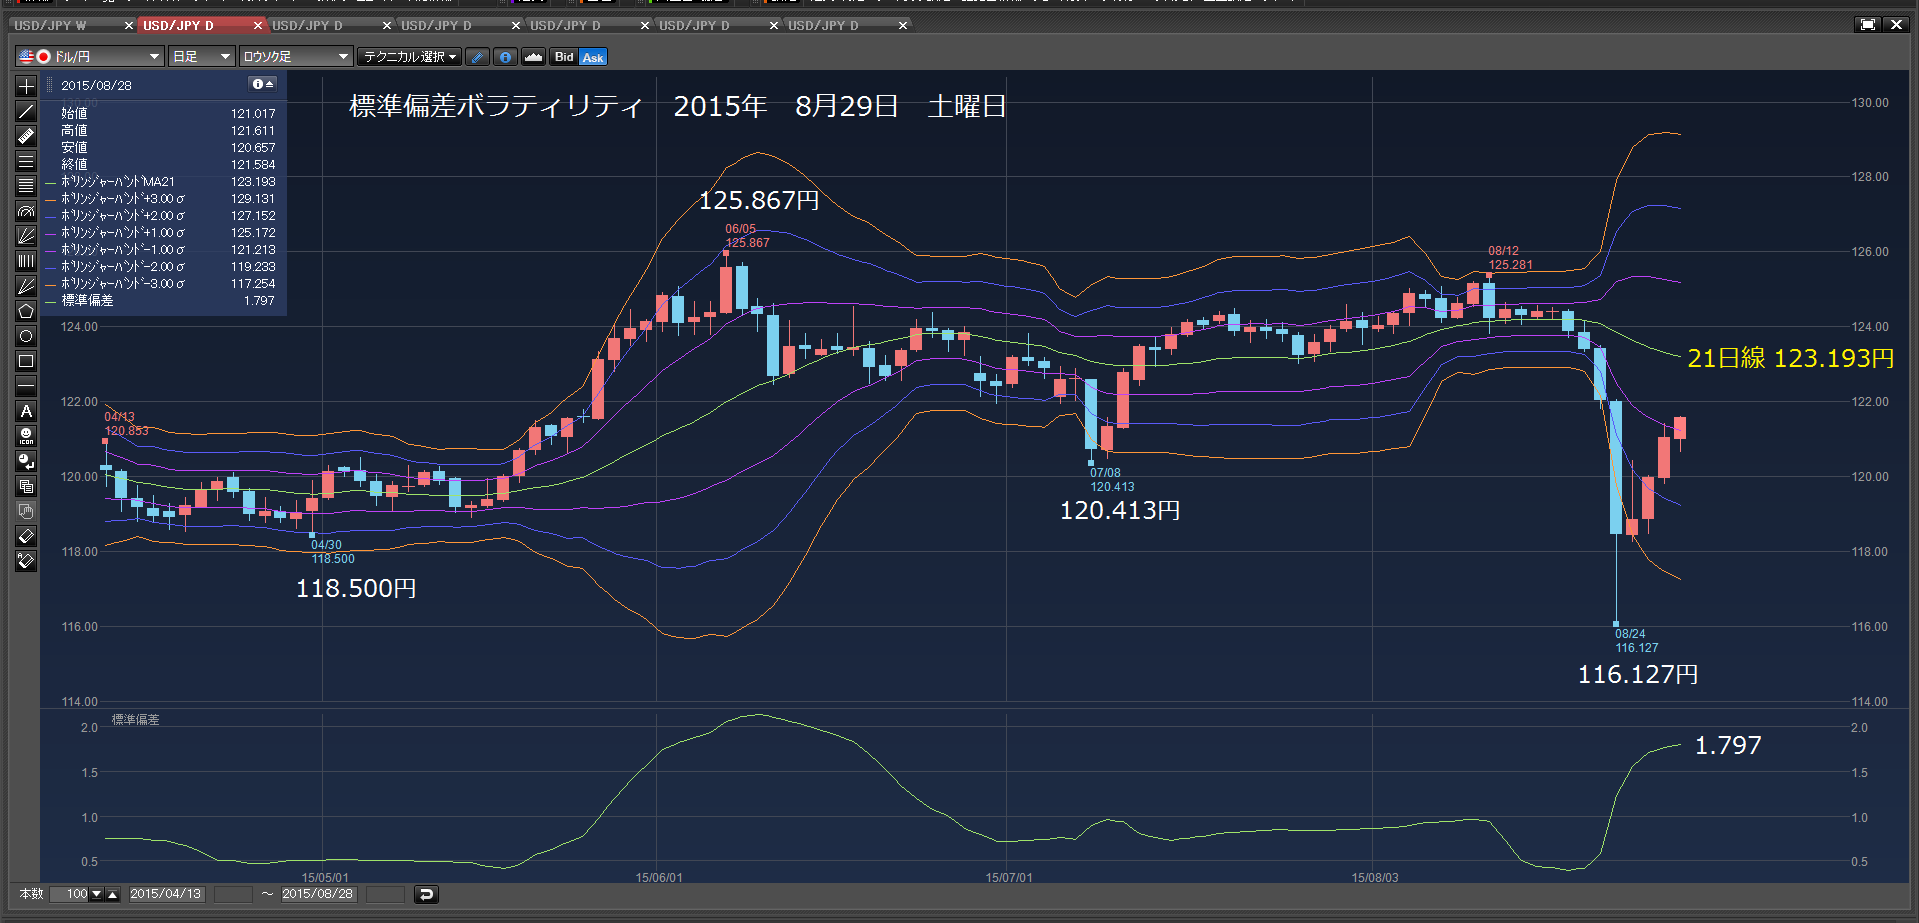Click the 本数 value field showing 100
Screen dimensions: 1919x923
(69, 894)
